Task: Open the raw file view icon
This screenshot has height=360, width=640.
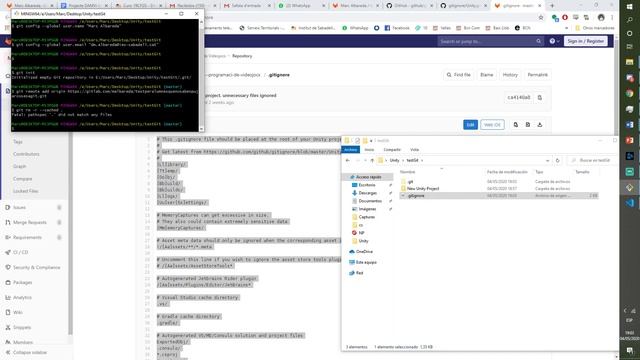Action: click(x=528, y=124)
